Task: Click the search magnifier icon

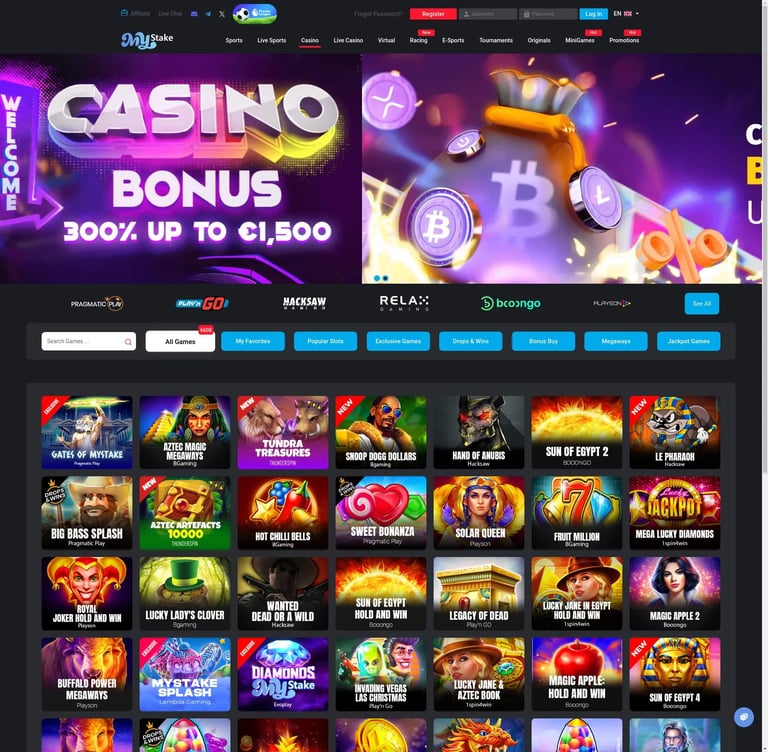Action: point(128,342)
